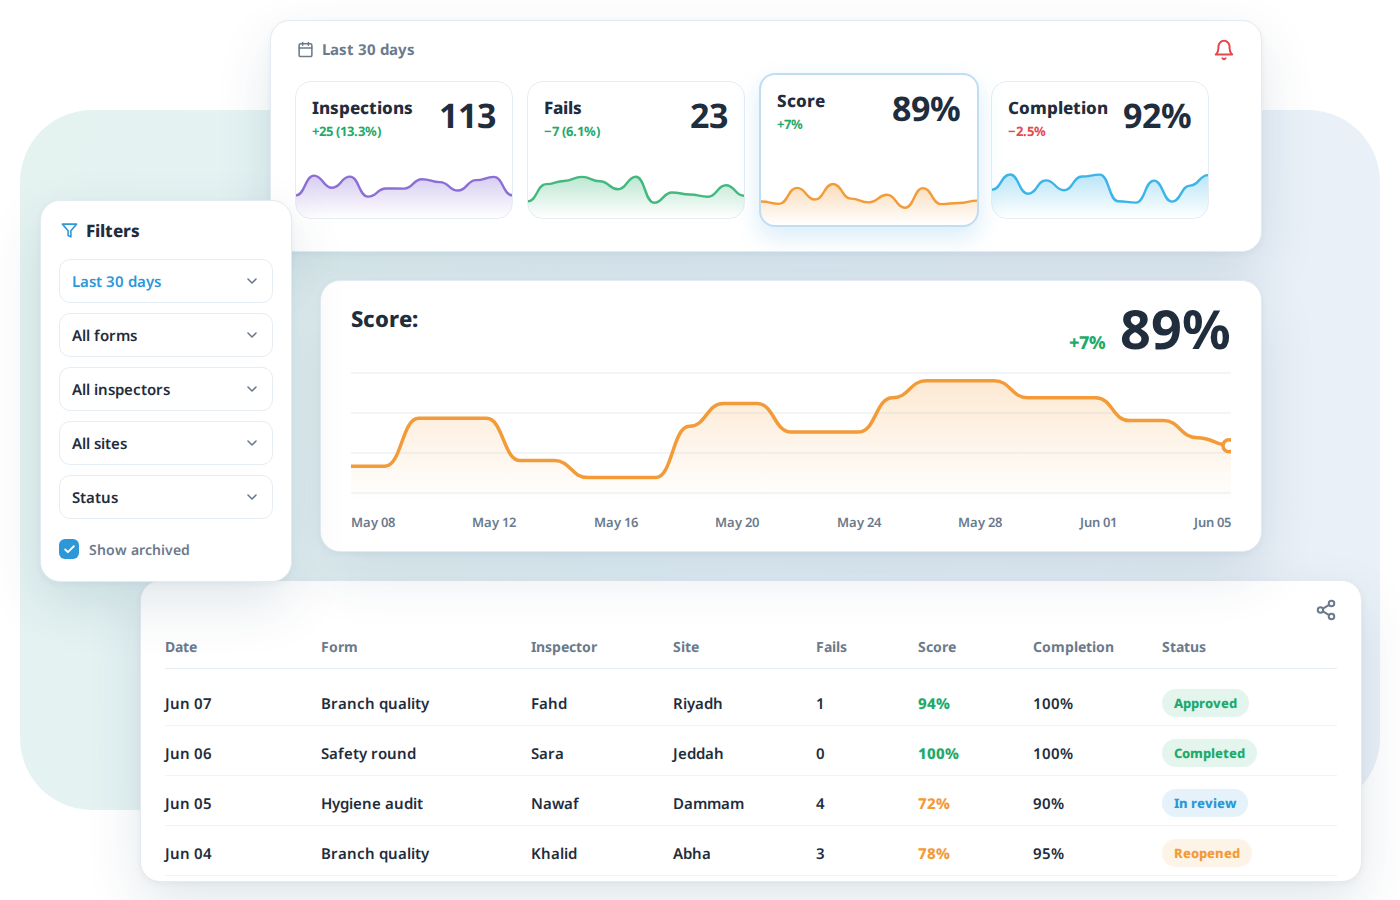Click the −7 (6.1%) fails change
The width and height of the screenshot is (1400, 900).
pos(572,132)
